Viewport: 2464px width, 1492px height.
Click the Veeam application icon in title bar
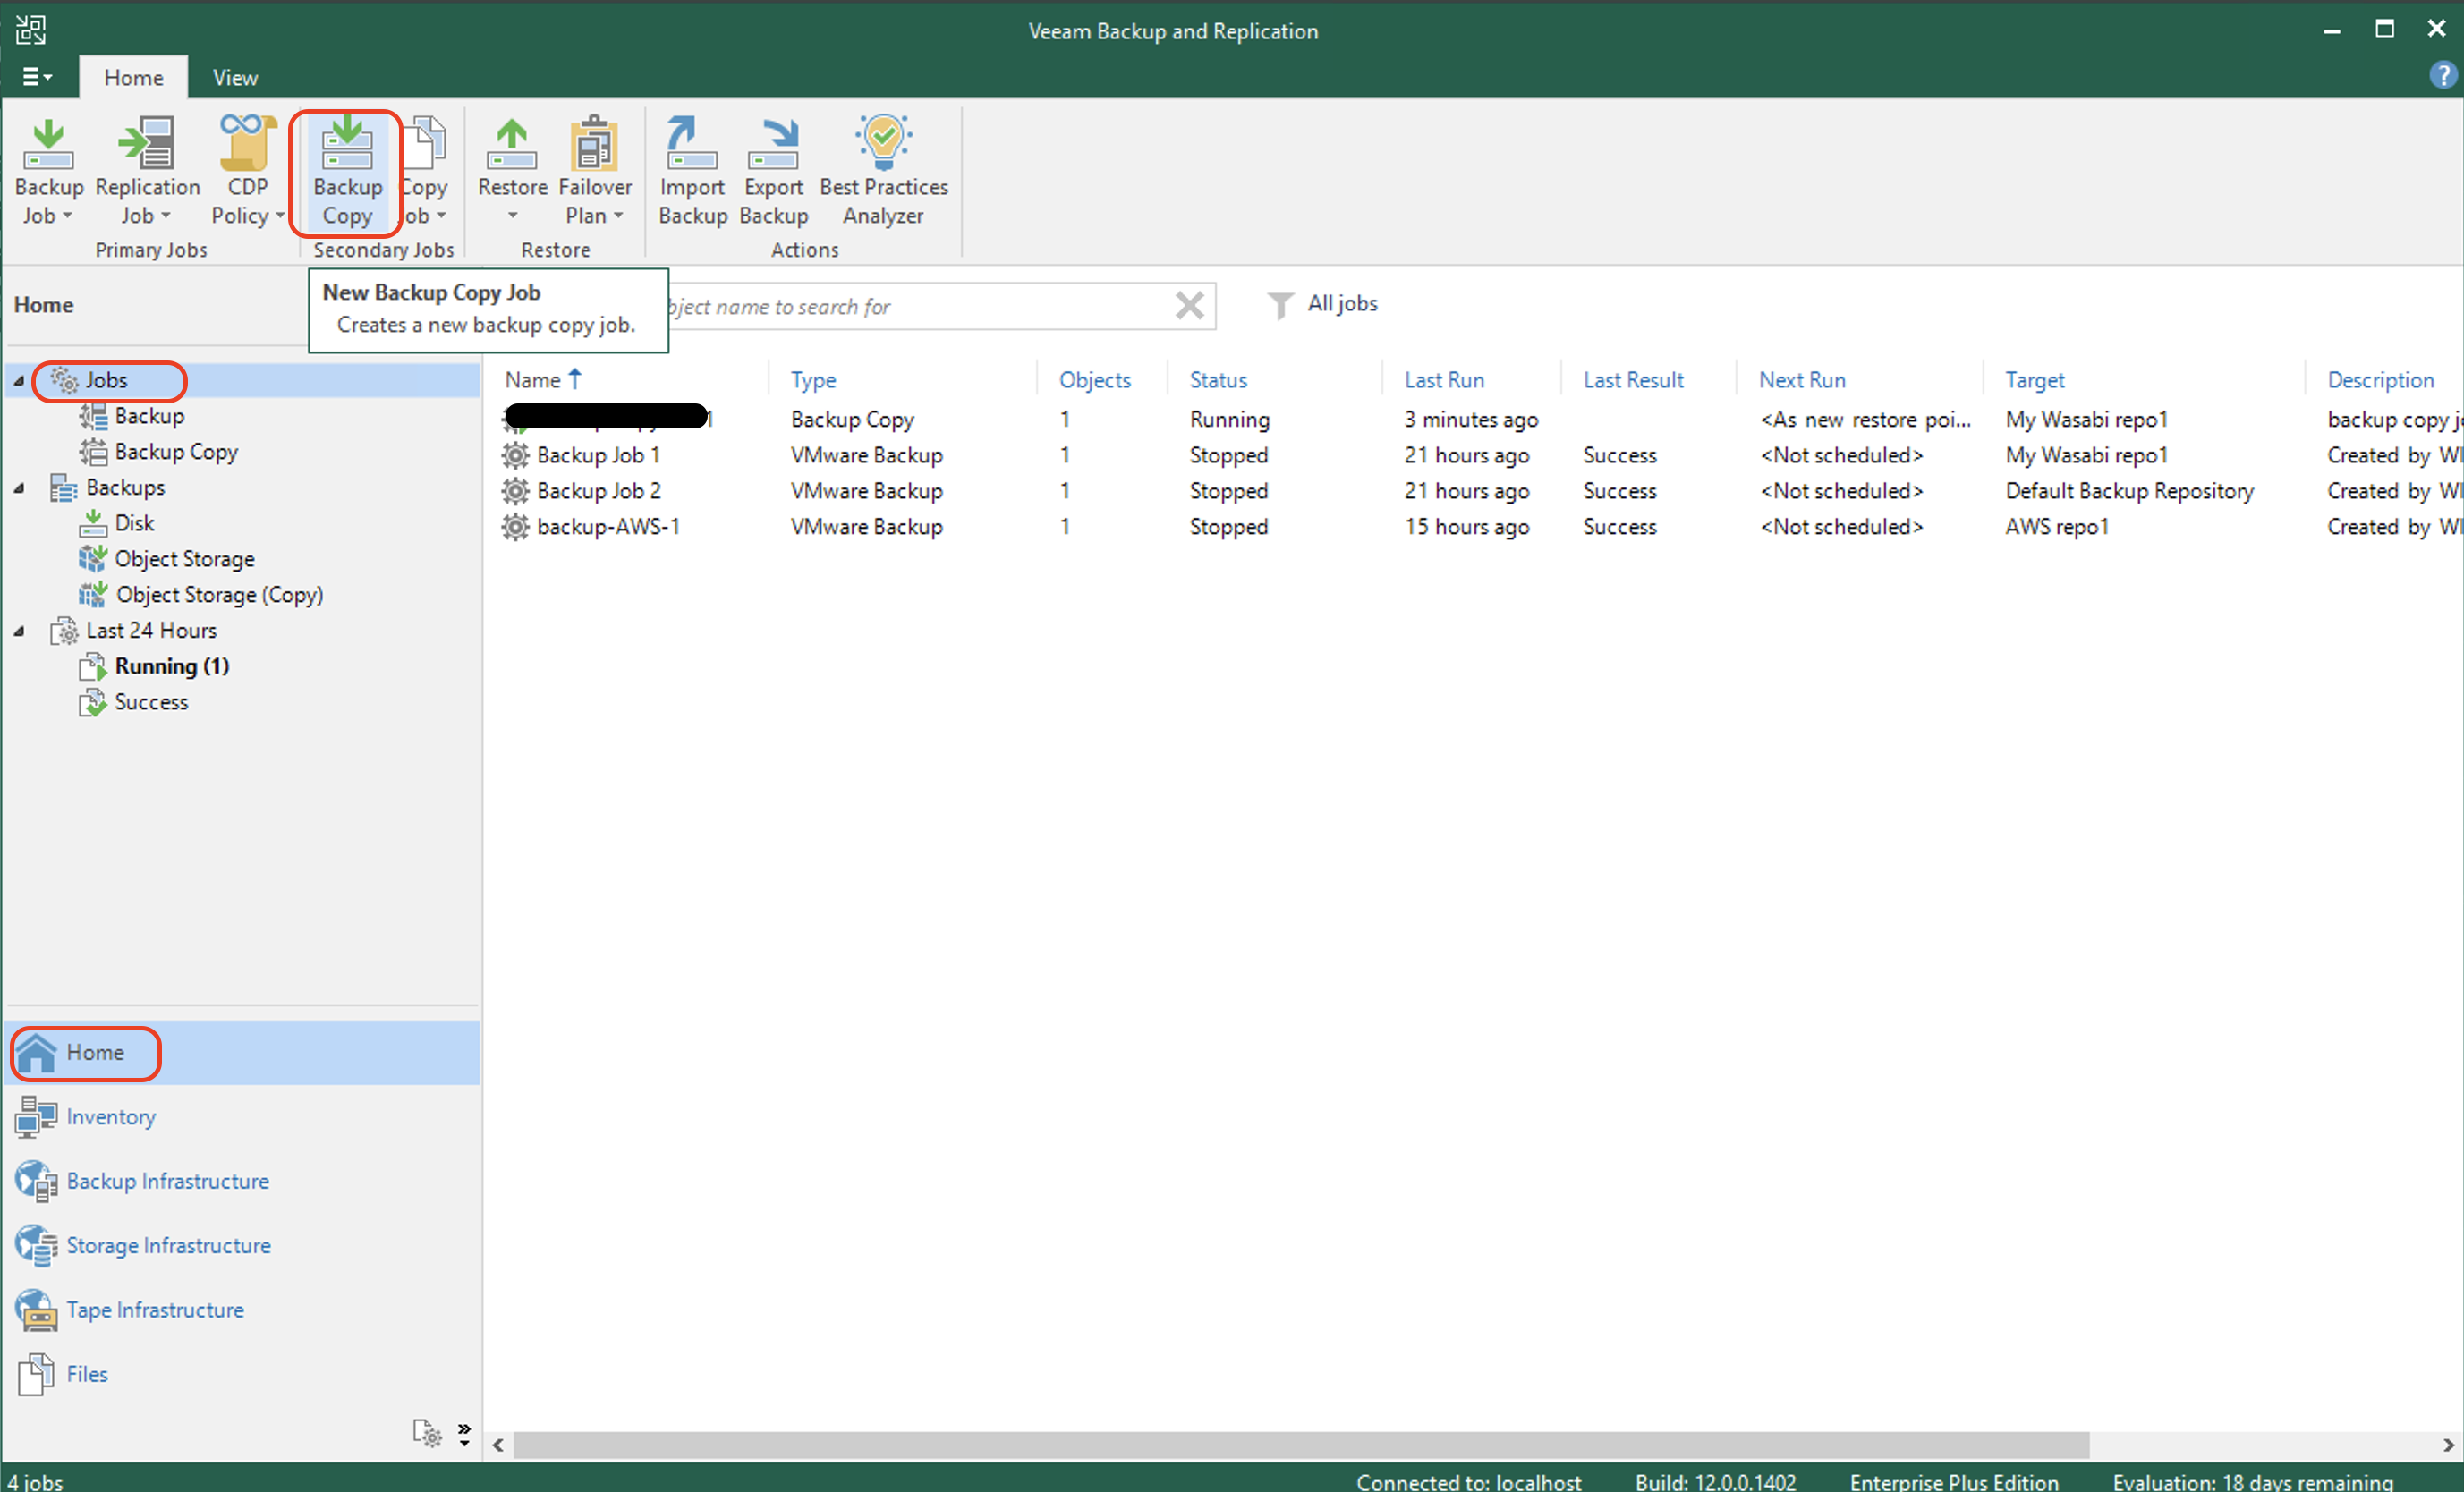pos(31,30)
